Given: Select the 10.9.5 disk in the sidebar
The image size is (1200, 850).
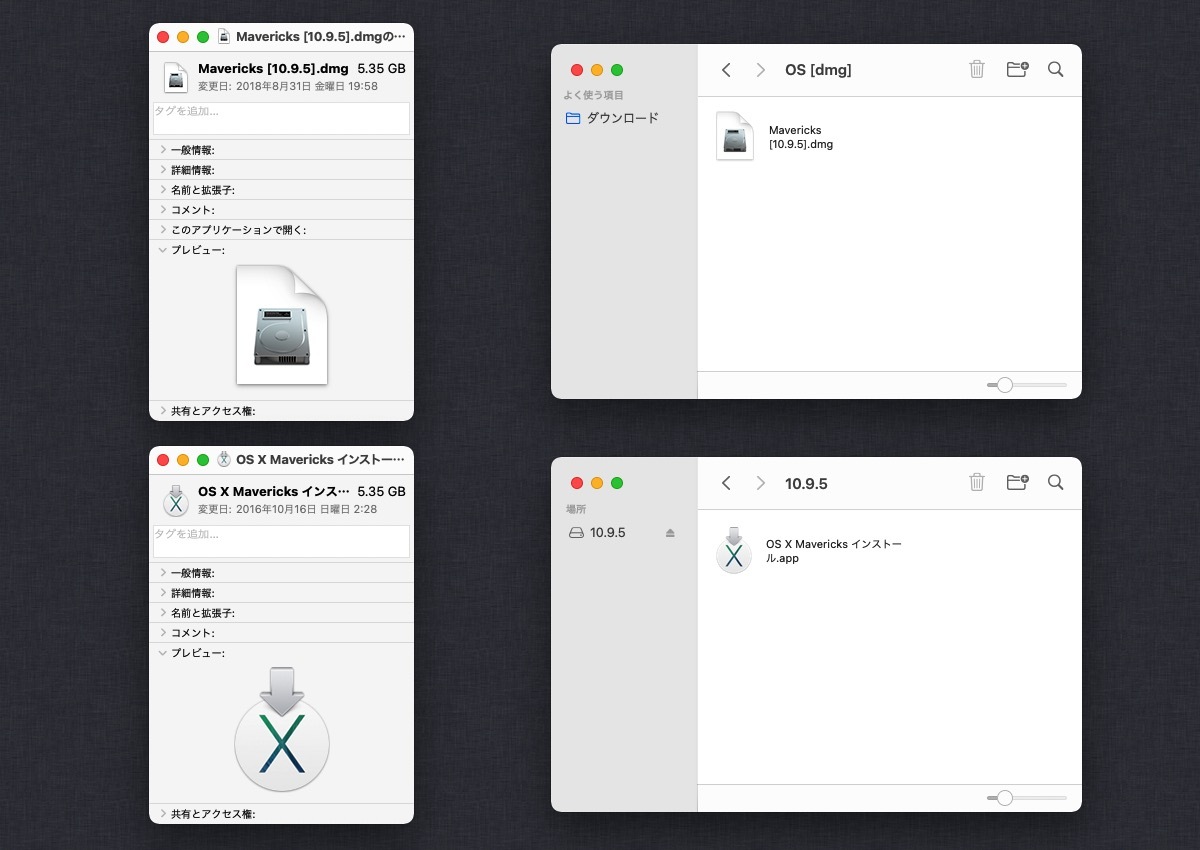Looking at the screenshot, I should pyautogui.click(x=607, y=533).
